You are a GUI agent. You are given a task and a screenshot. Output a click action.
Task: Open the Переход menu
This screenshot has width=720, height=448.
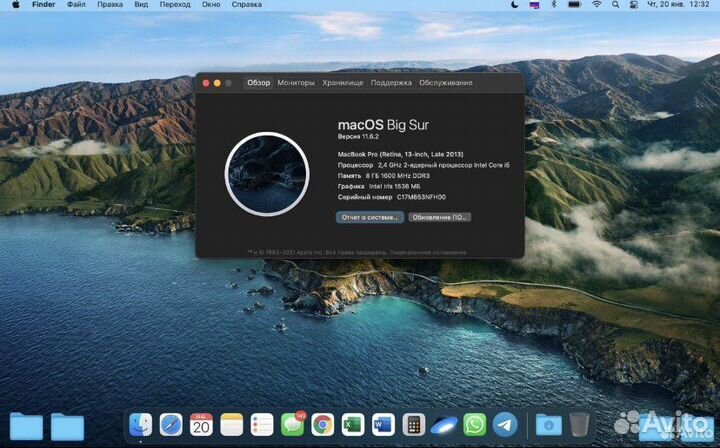click(x=175, y=5)
